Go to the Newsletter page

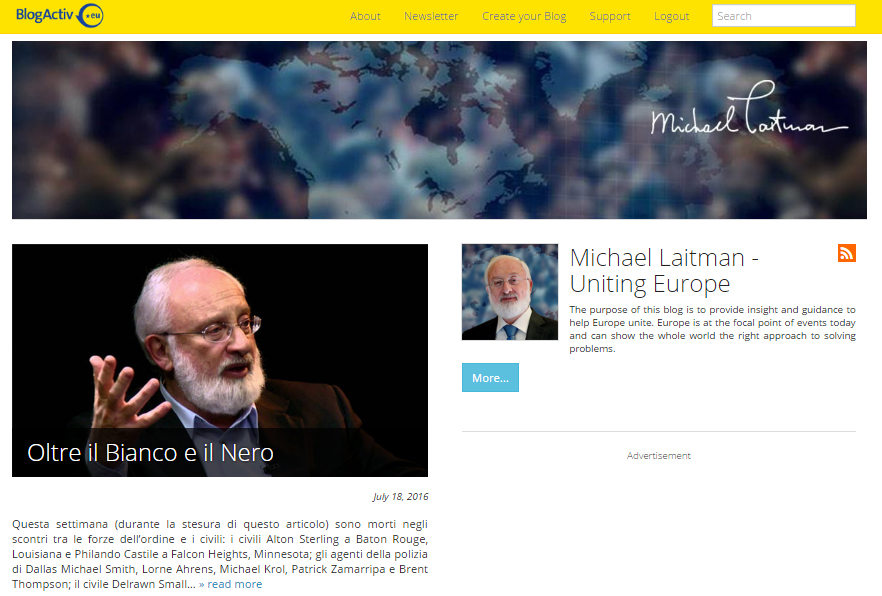(431, 16)
